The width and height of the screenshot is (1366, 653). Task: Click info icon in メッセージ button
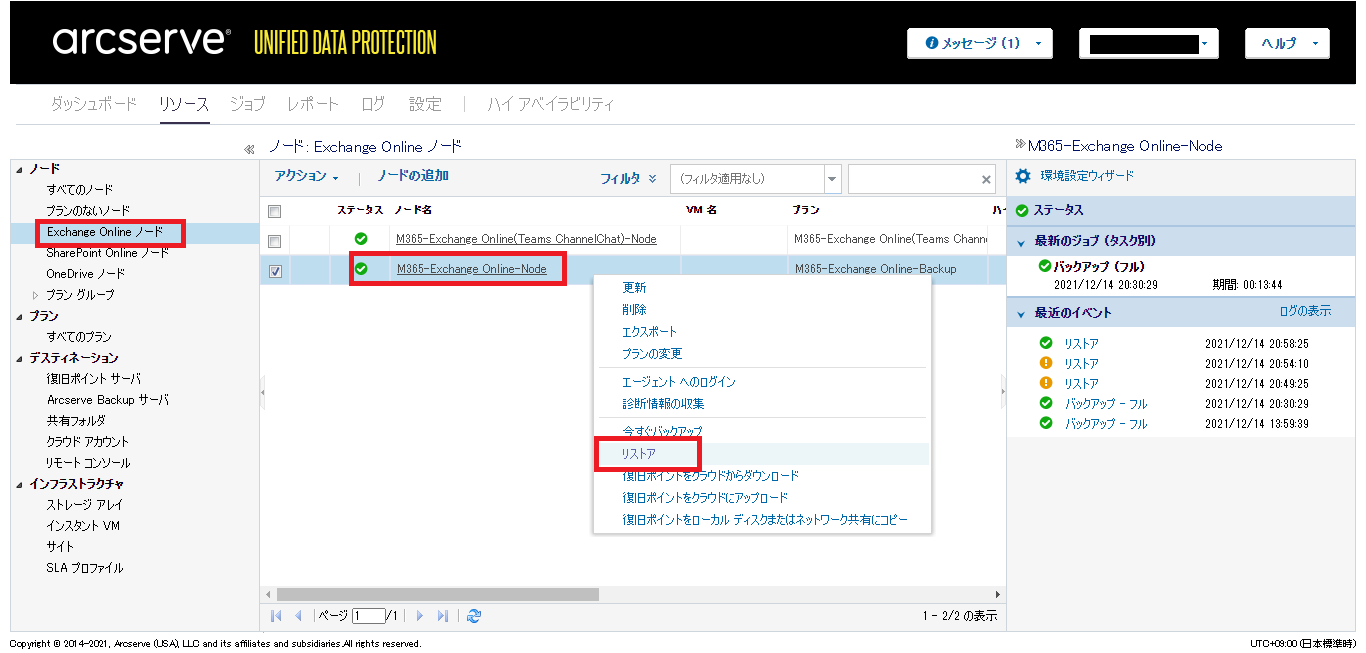[x=932, y=43]
